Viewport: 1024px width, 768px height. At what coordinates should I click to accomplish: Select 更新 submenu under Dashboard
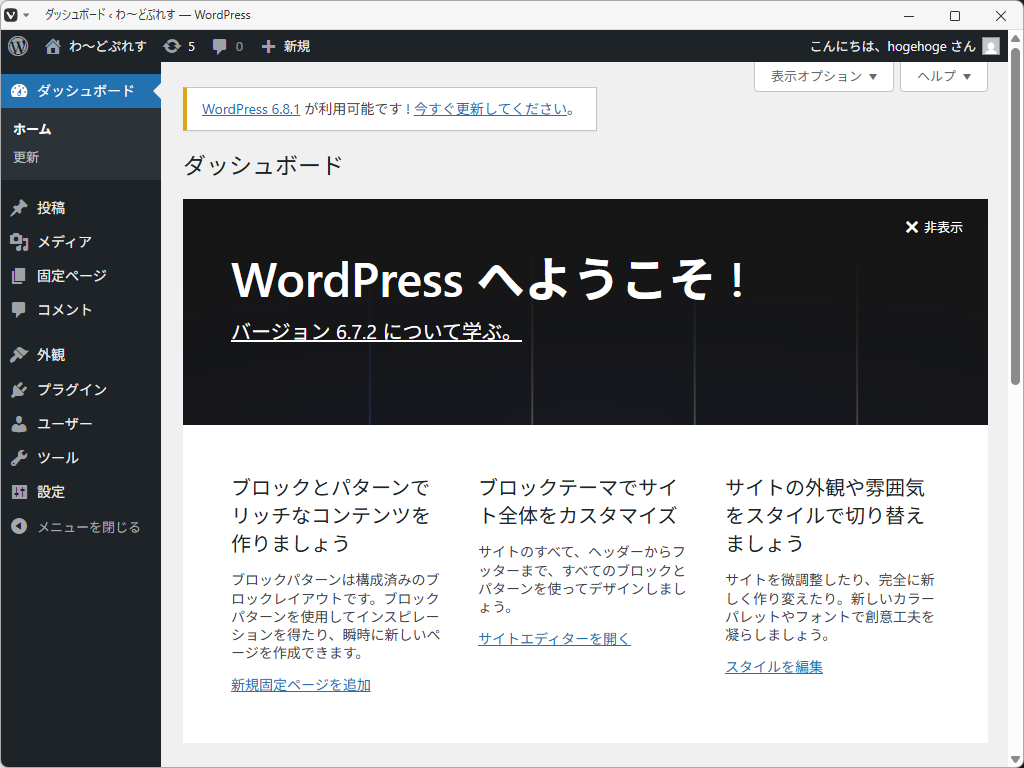(x=26, y=158)
